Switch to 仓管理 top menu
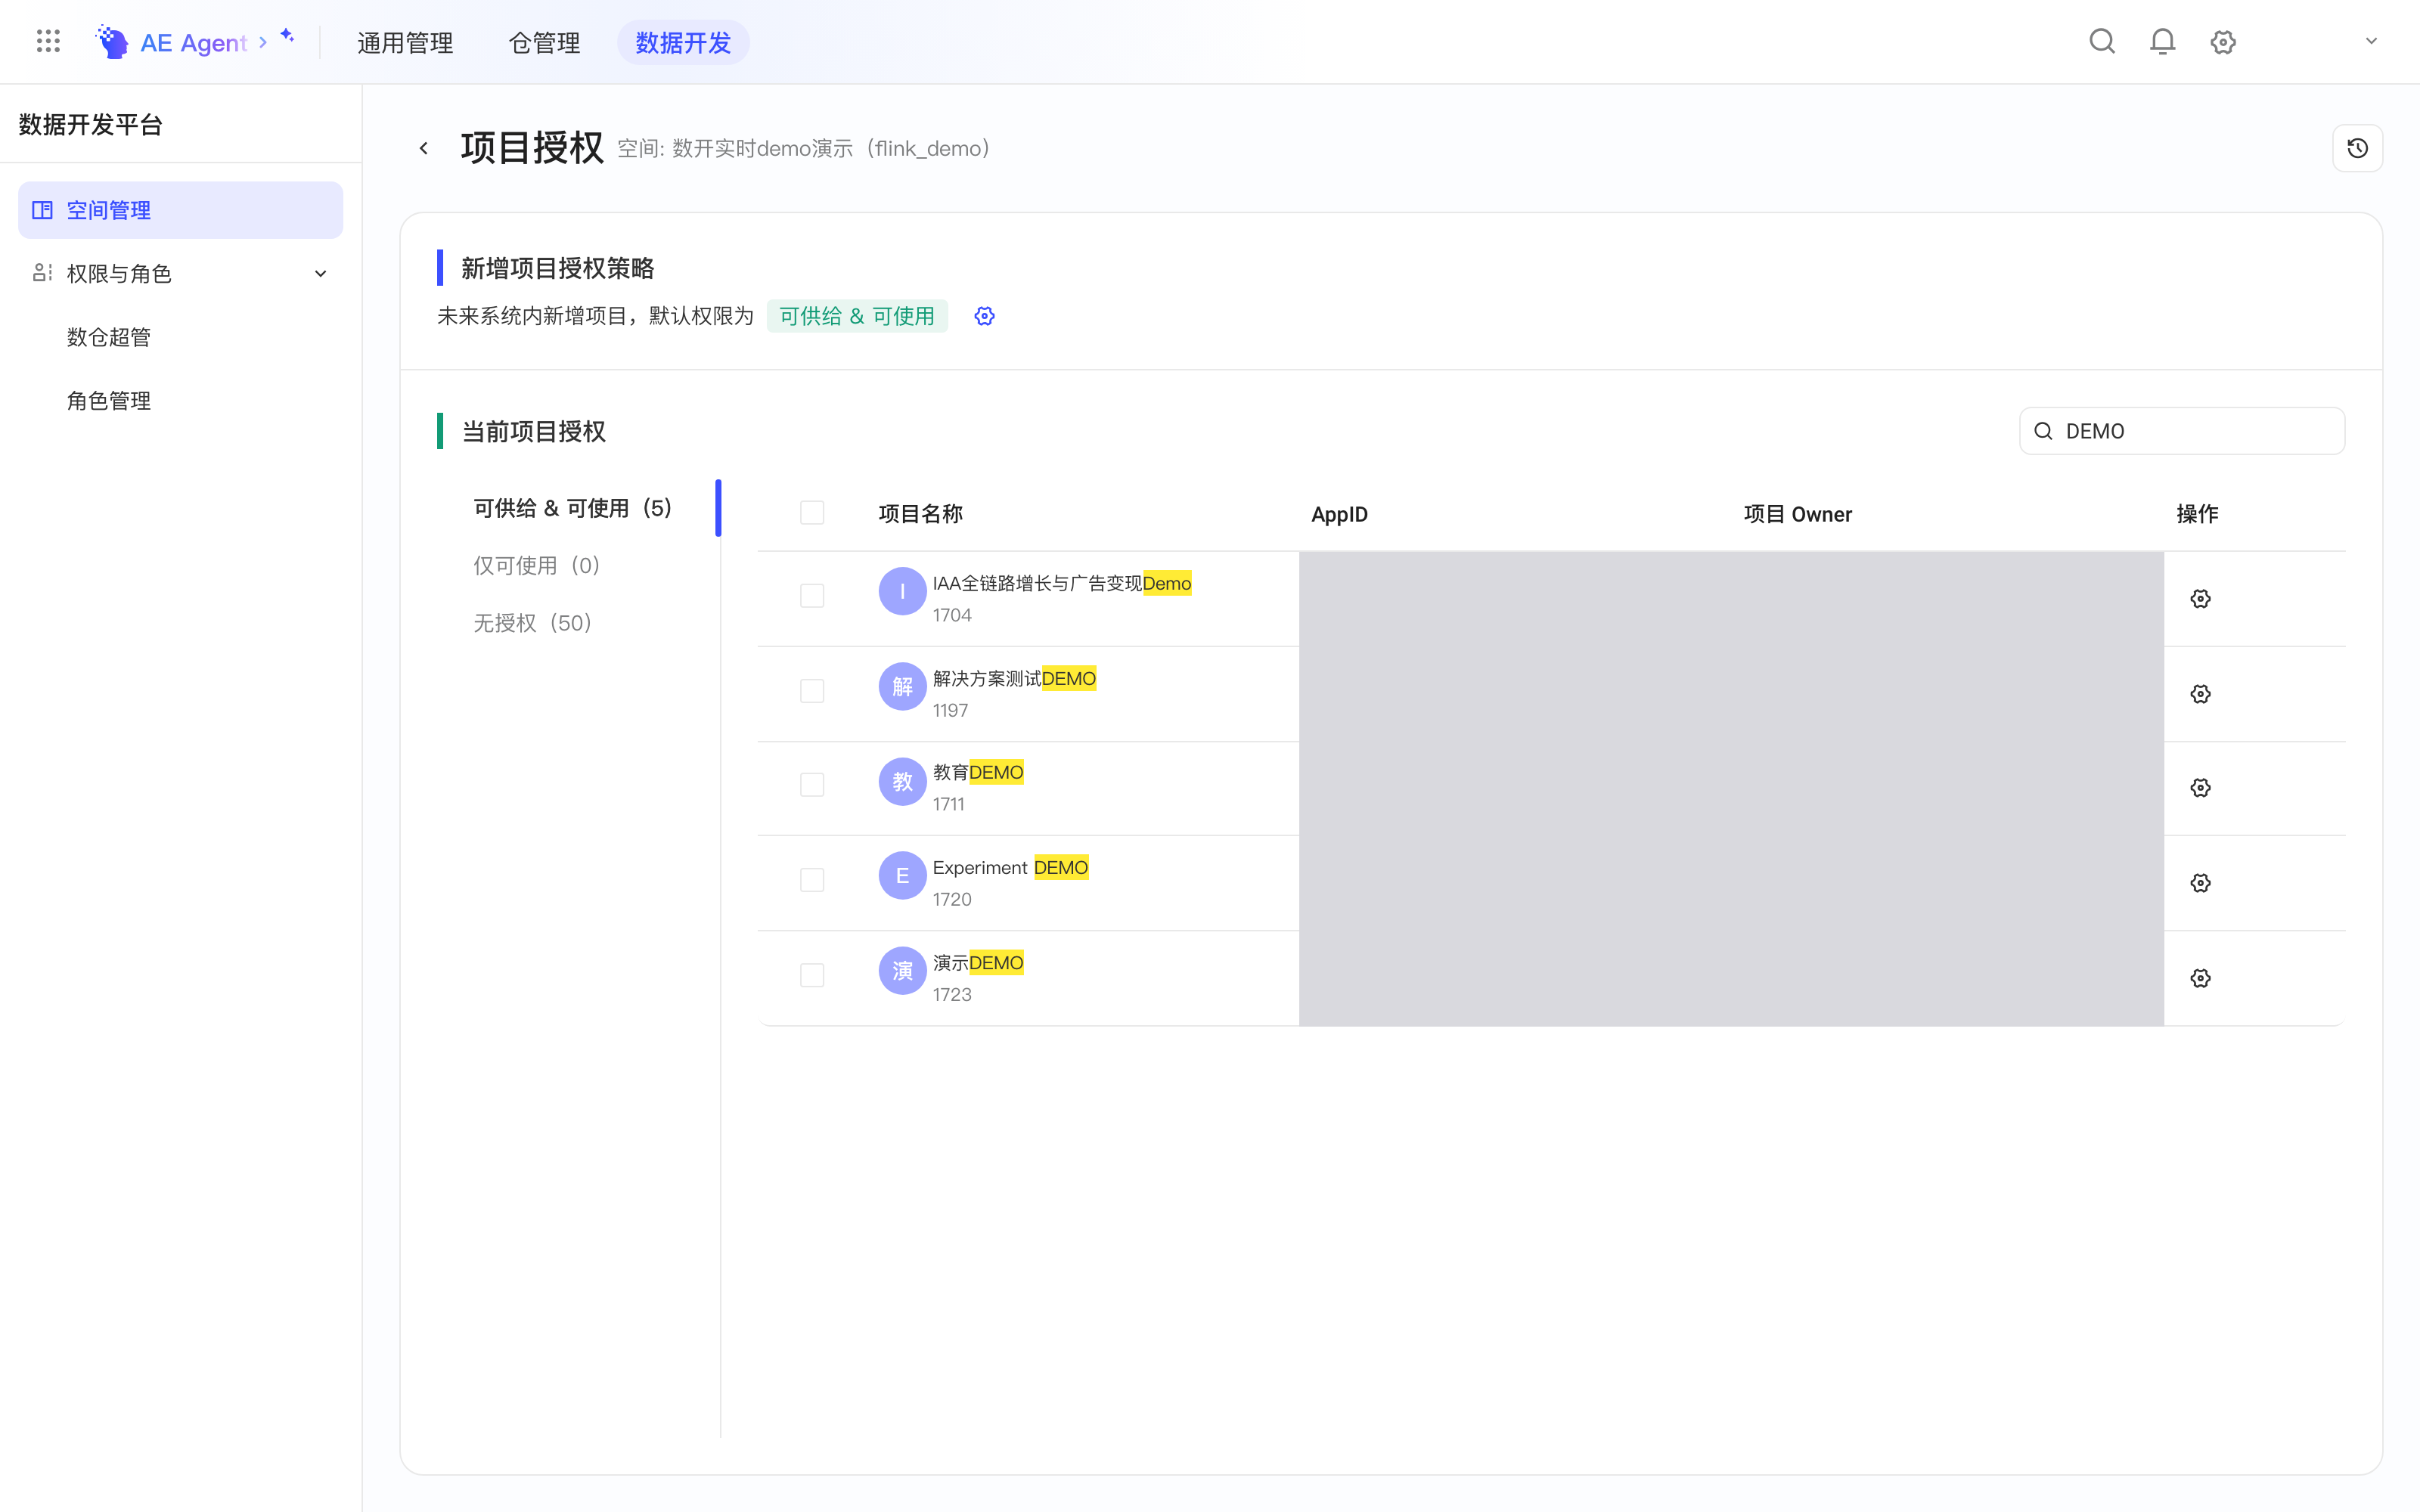The height and width of the screenshot is (1512, 2420). pos(544,42)
